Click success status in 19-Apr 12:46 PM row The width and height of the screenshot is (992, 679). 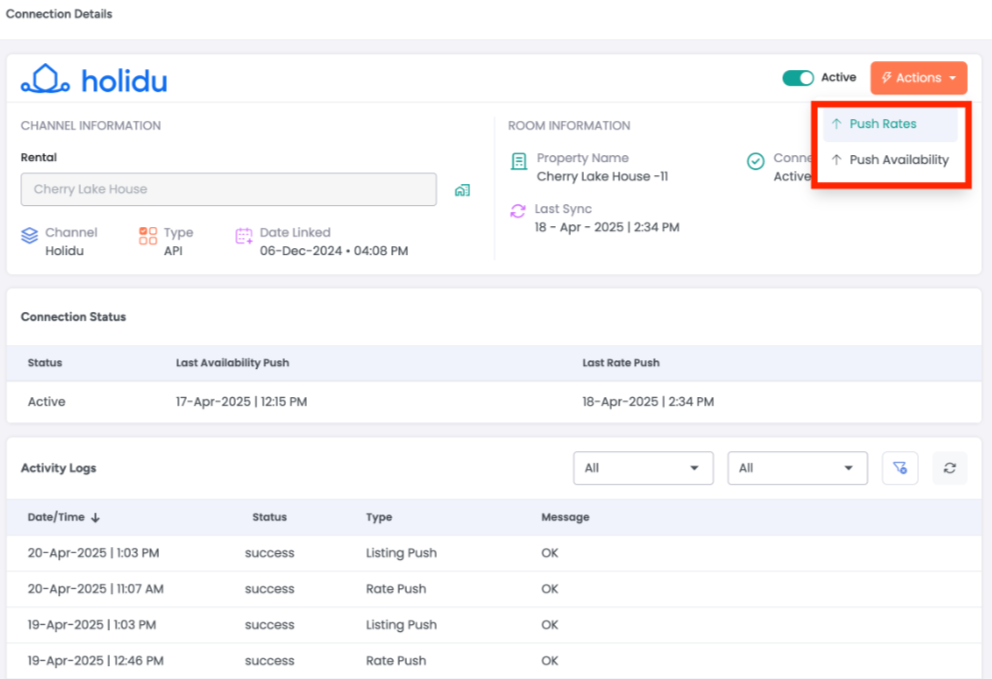tap(270, 661)
